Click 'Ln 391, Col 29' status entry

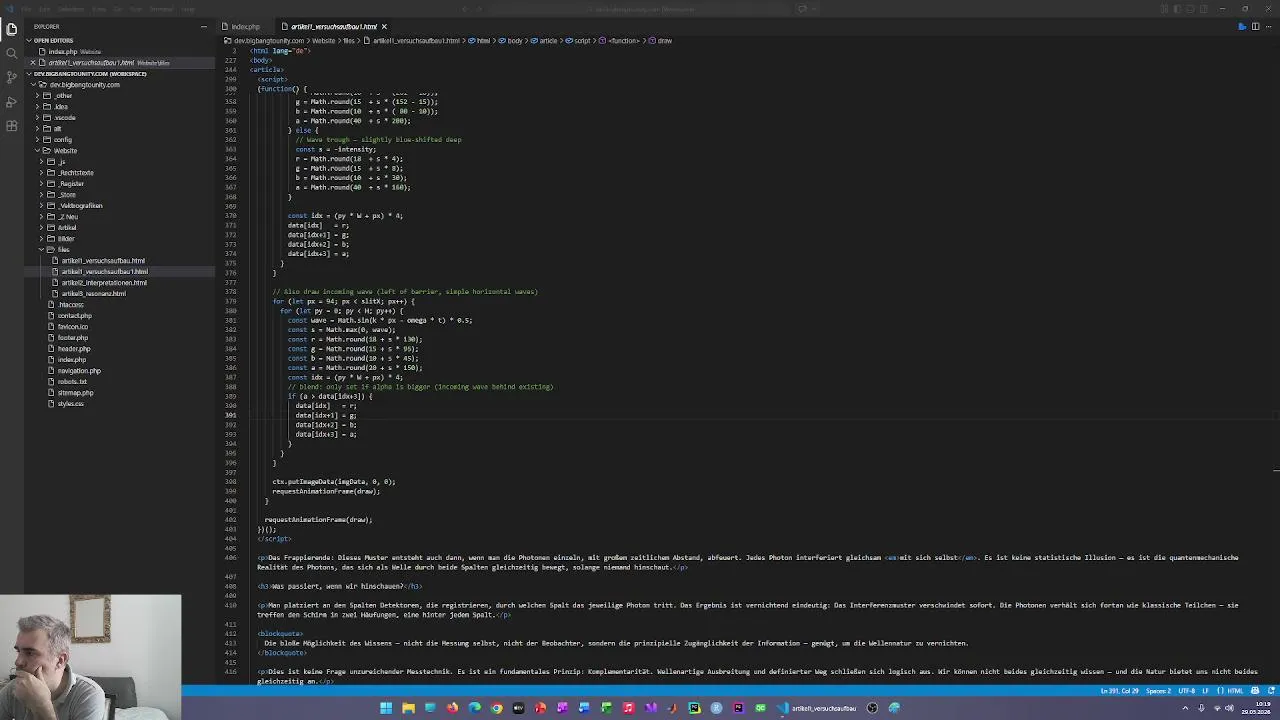pyautogui.click(x=1120, y=691)
